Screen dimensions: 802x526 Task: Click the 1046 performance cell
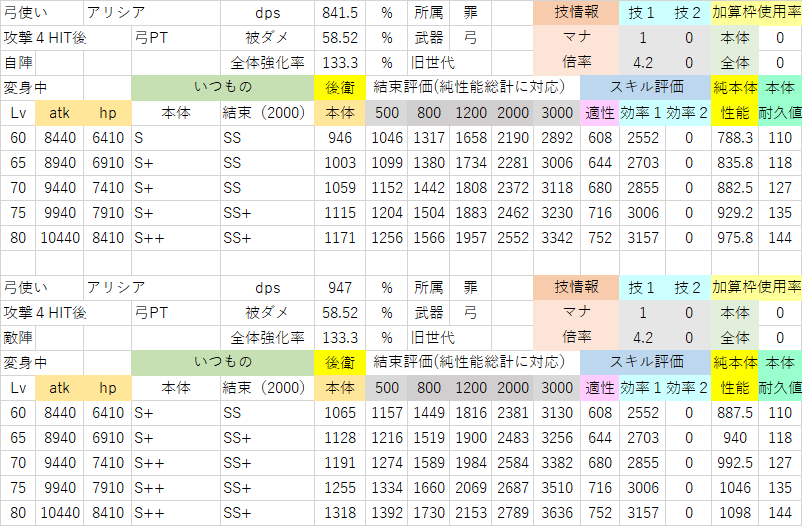[734, 488]
